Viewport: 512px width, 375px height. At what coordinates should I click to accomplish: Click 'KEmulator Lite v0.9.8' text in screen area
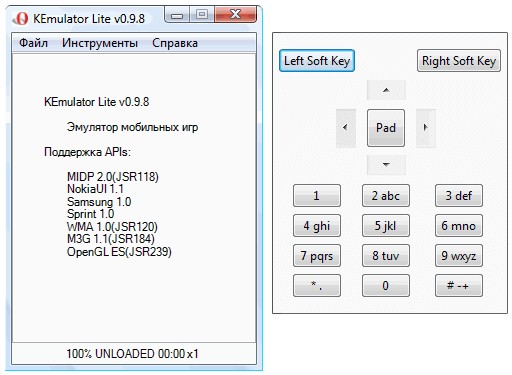(96, 102)
